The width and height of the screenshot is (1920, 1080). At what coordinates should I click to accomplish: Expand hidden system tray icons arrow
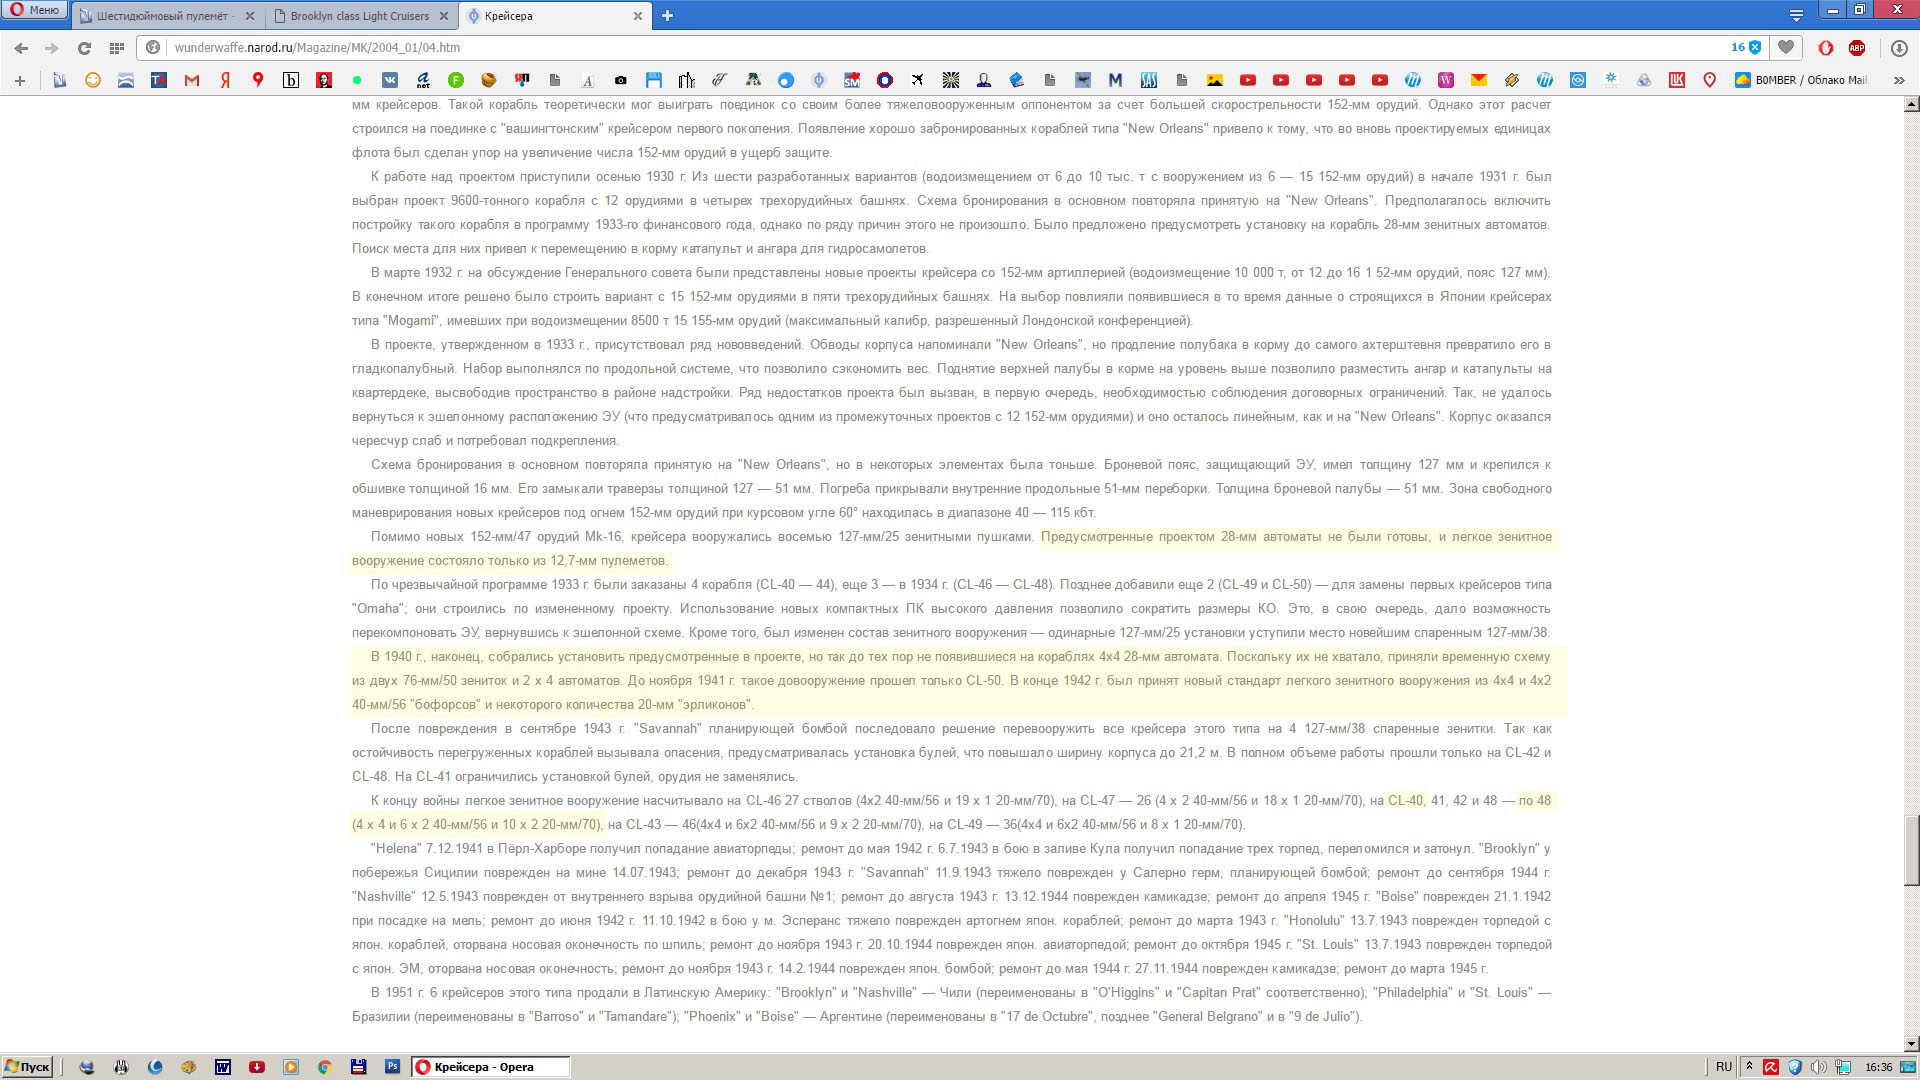(x=1749, y=1067)
